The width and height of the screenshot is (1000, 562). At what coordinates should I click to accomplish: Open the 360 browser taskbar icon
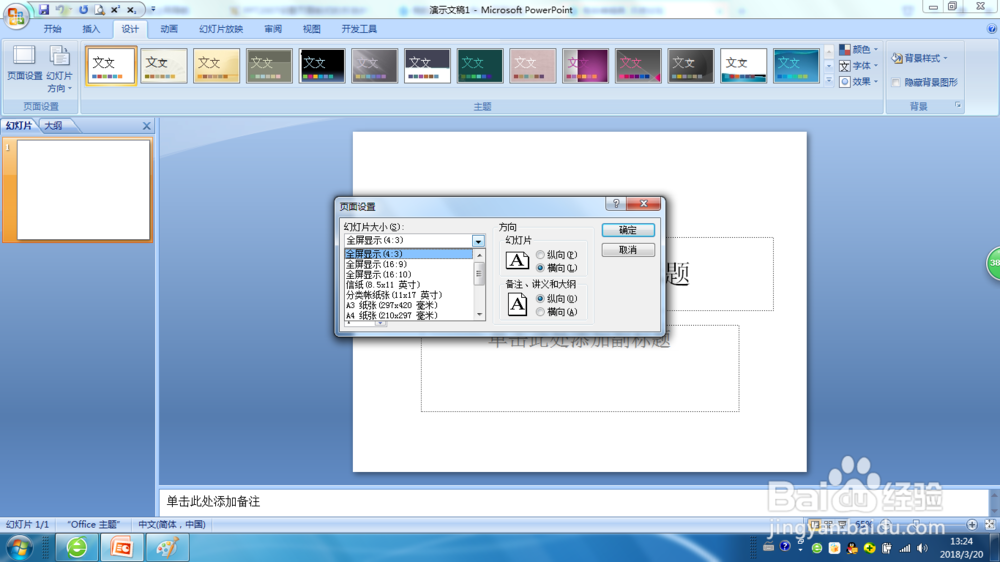coord(77,548)
